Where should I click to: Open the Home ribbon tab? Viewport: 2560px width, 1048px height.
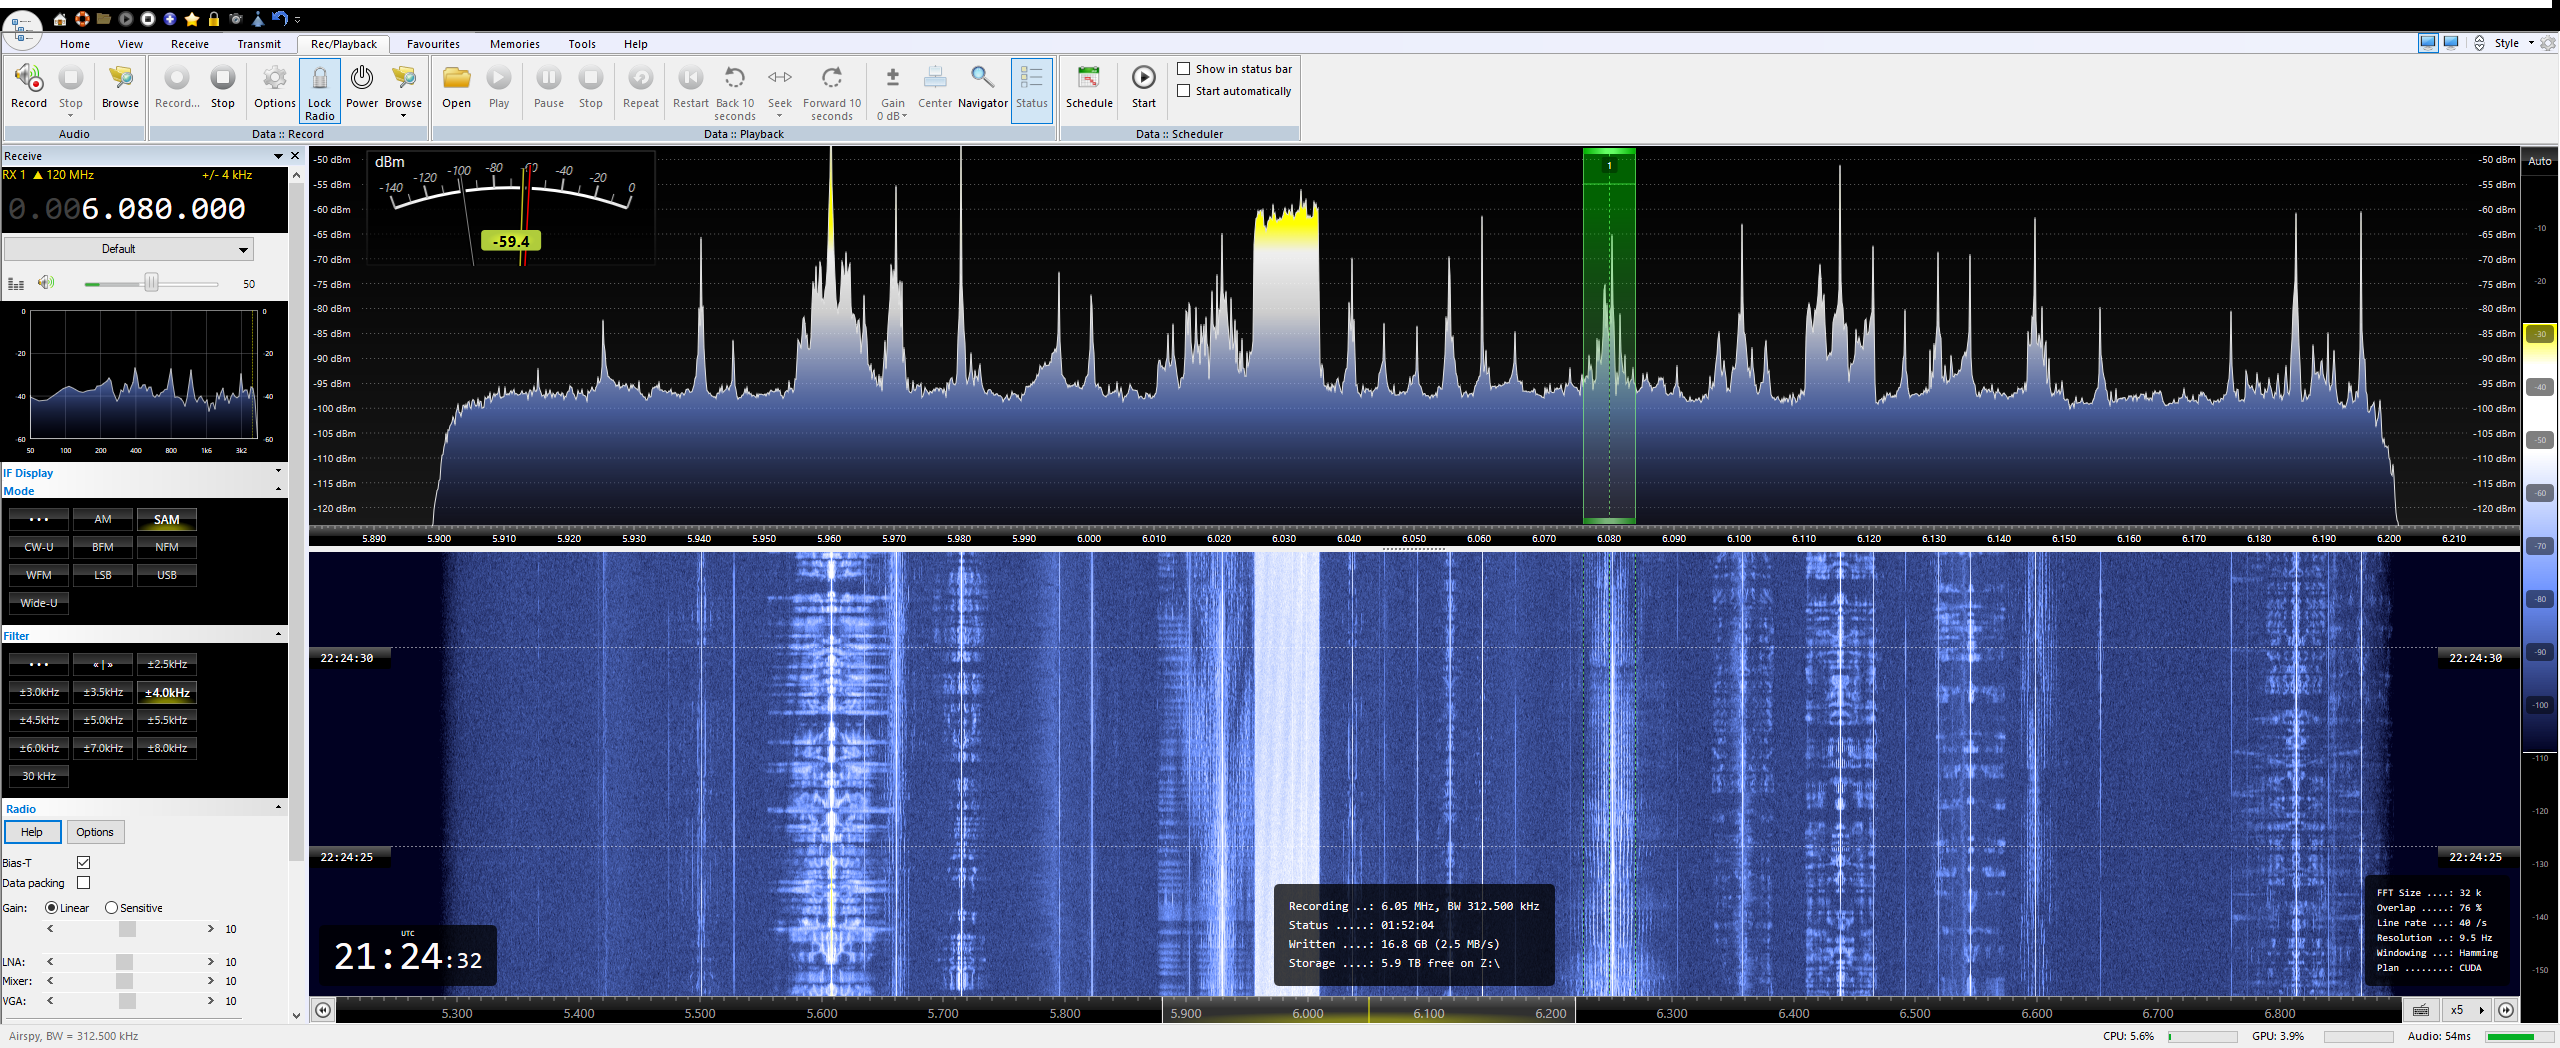pyautogui.click(x=75, y=44)
